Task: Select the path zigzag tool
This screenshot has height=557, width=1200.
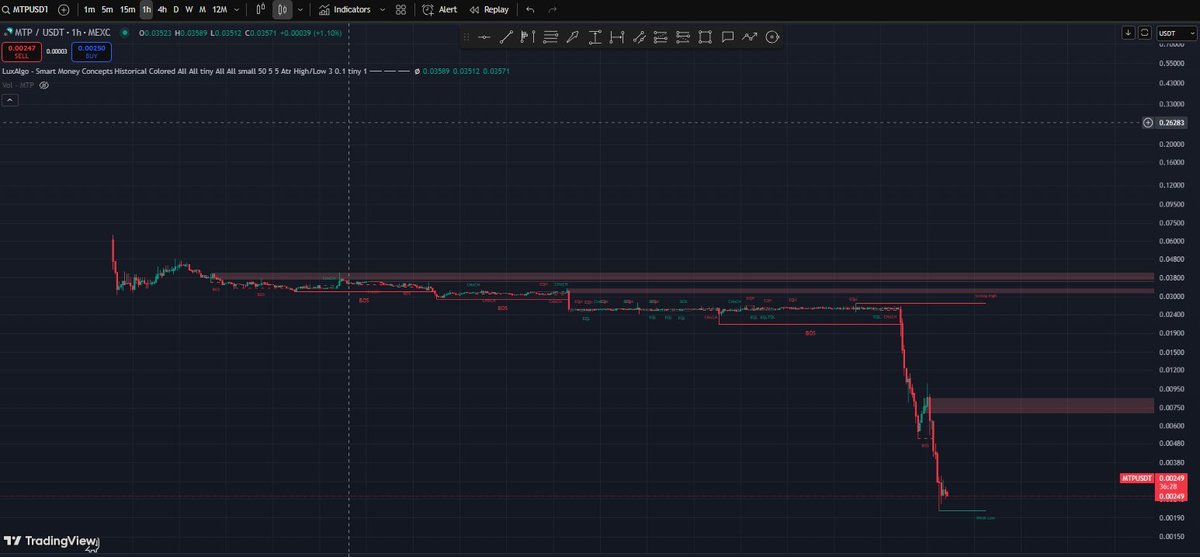Action: pos(750,37)
